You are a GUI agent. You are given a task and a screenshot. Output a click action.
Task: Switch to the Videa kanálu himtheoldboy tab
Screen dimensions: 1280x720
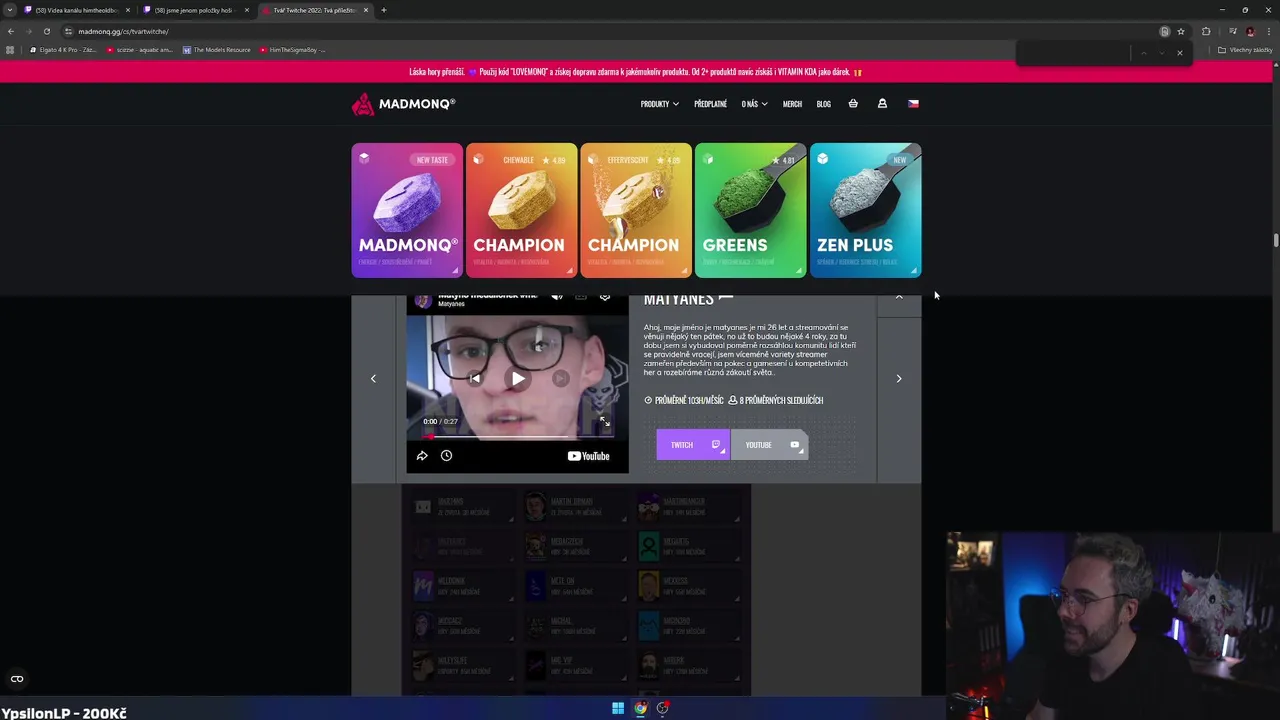(x=76, y=10)
